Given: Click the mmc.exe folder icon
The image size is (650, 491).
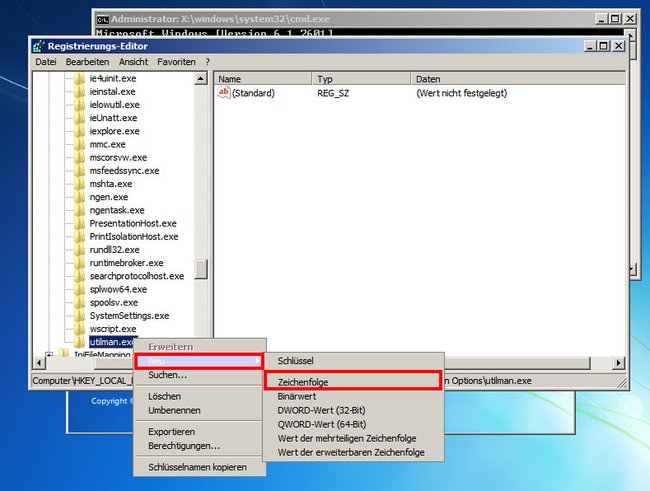Looking at the screenshot, I should 80,144.
